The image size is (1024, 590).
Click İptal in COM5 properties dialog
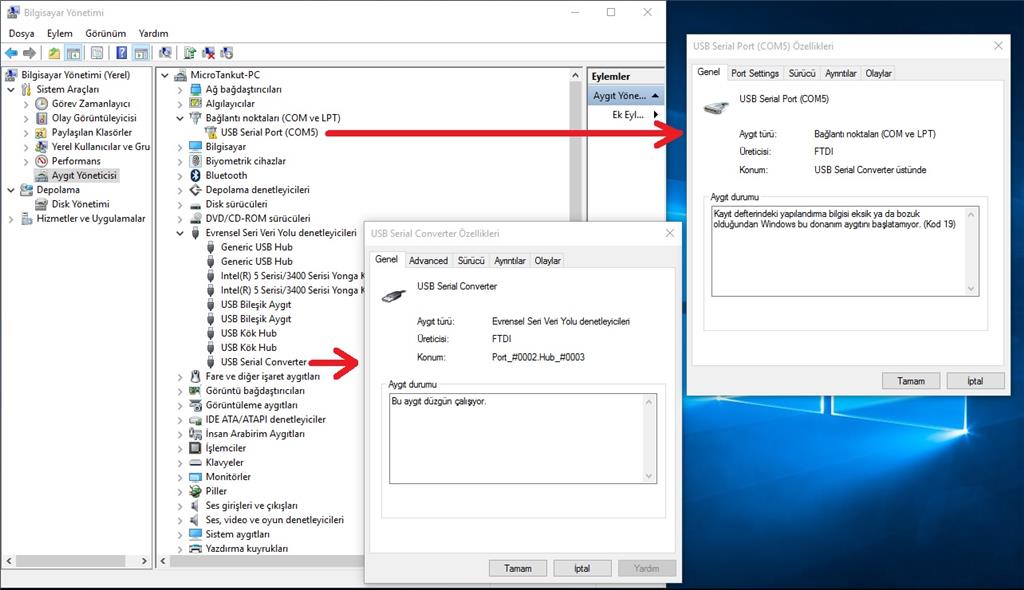(x=975, y=381)
